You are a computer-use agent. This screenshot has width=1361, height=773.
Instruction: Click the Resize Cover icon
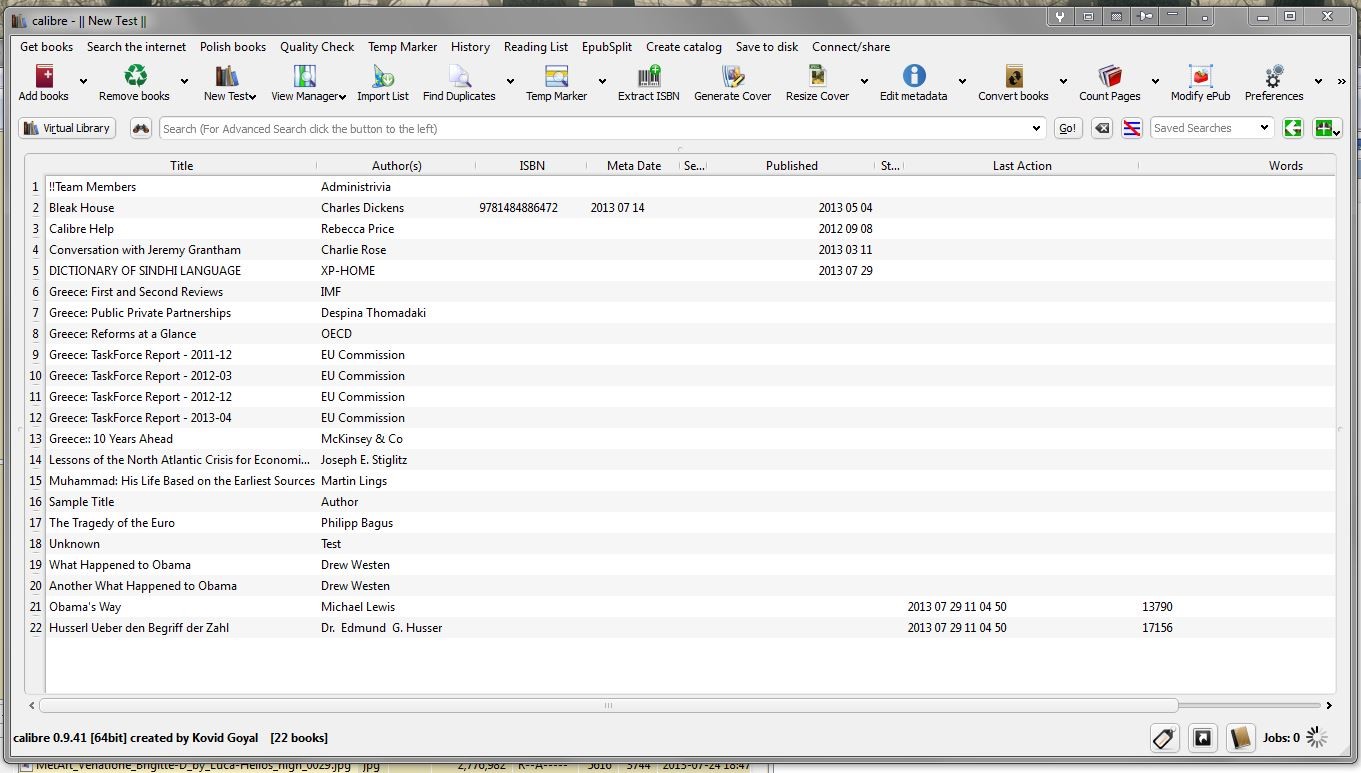(x=817, y=76)
